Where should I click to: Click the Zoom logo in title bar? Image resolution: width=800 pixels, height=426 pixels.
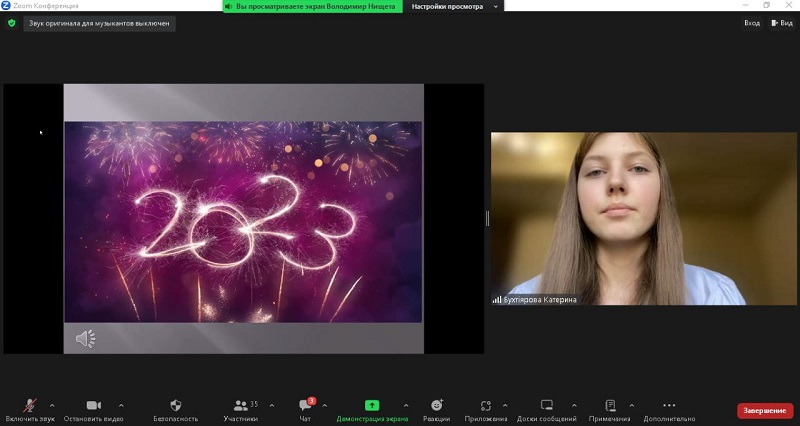tap(6, 5)
